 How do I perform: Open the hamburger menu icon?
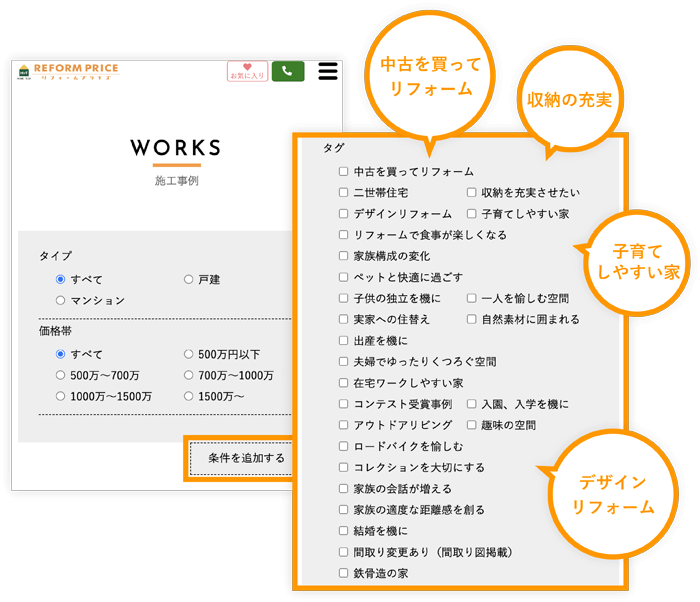(x=328, y=71)
